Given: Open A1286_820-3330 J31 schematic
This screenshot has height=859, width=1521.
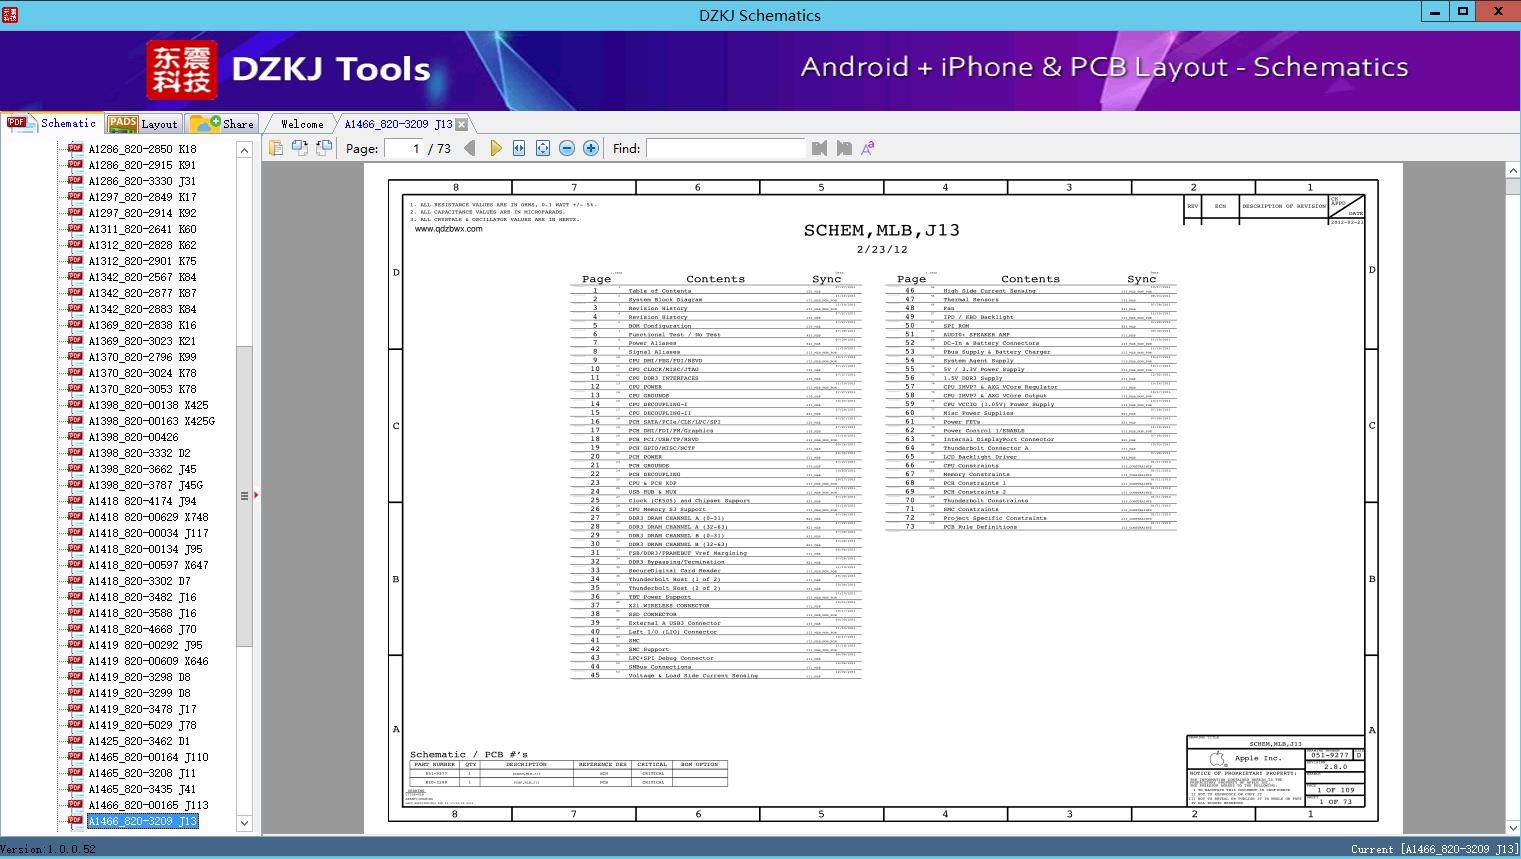Looking at the screenshot, I should point(142,181).
